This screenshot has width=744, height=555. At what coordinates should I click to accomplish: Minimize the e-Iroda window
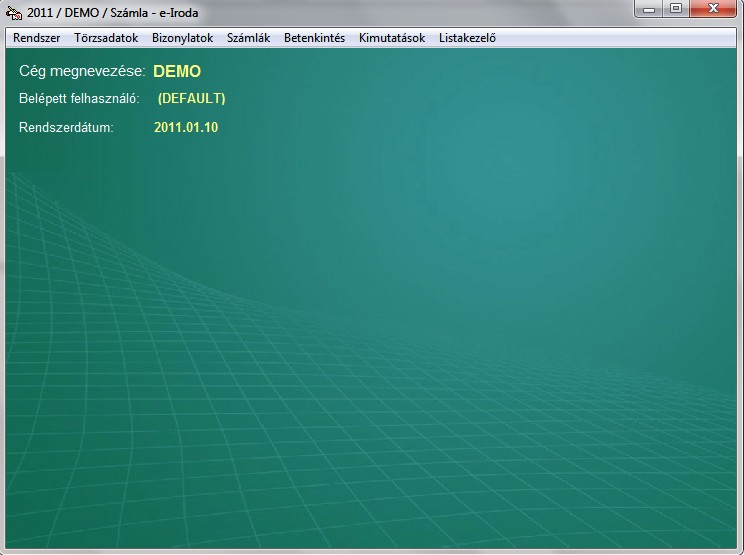tap(651, 9)
